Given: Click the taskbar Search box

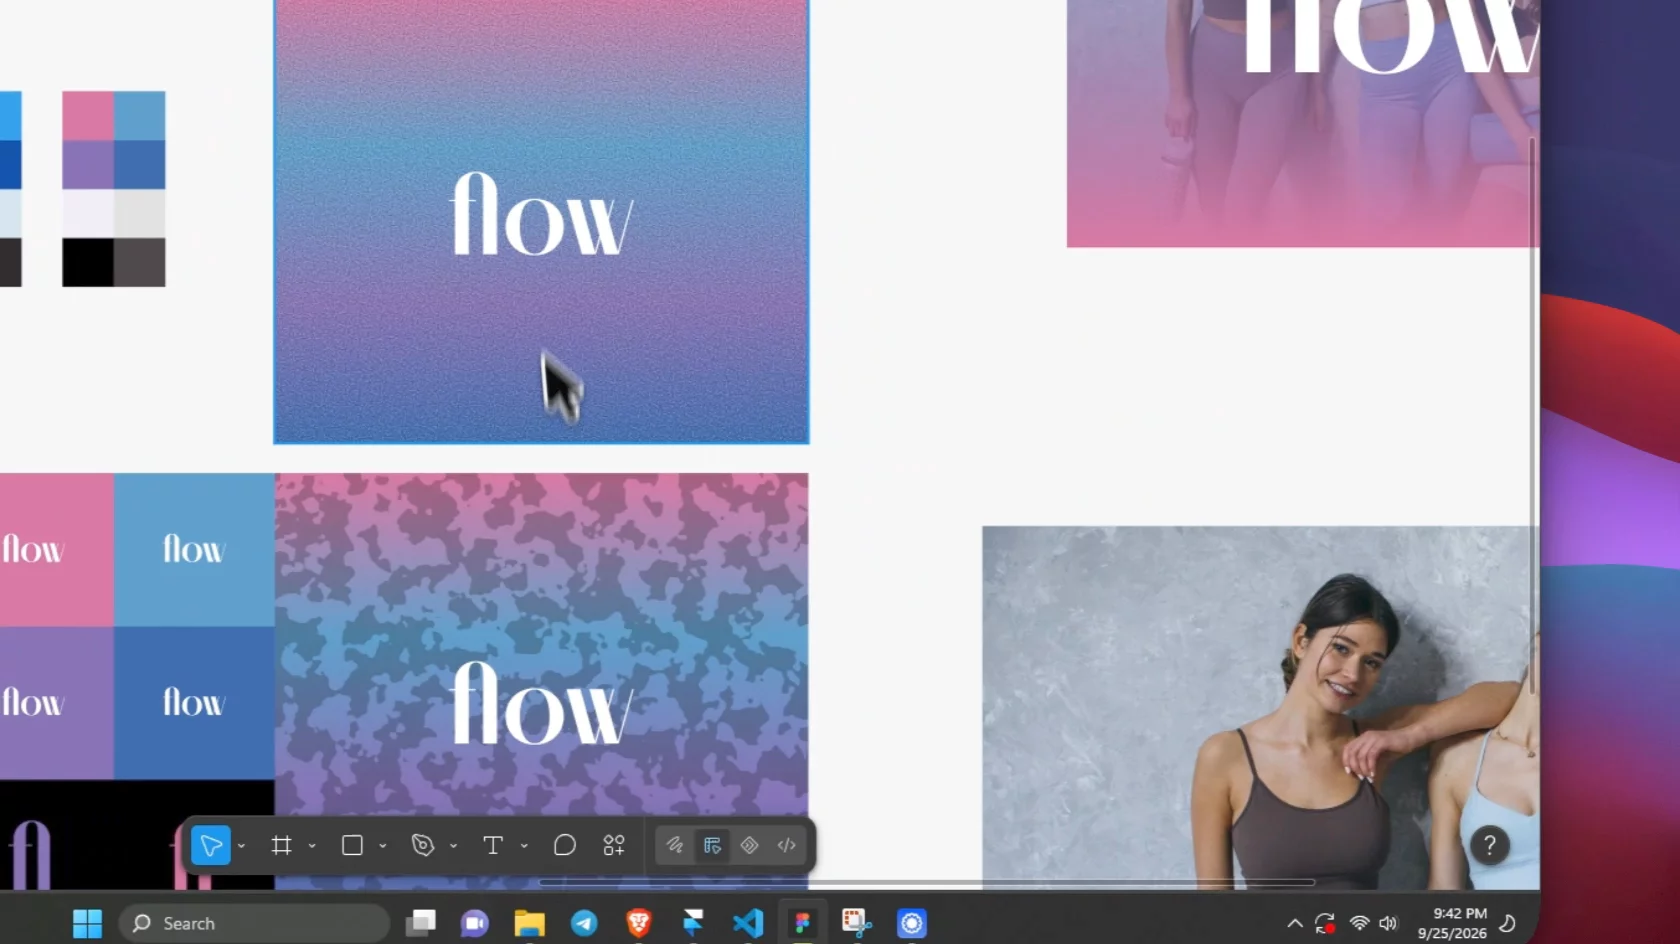Looking at the screenshot, I should point(254,923).
